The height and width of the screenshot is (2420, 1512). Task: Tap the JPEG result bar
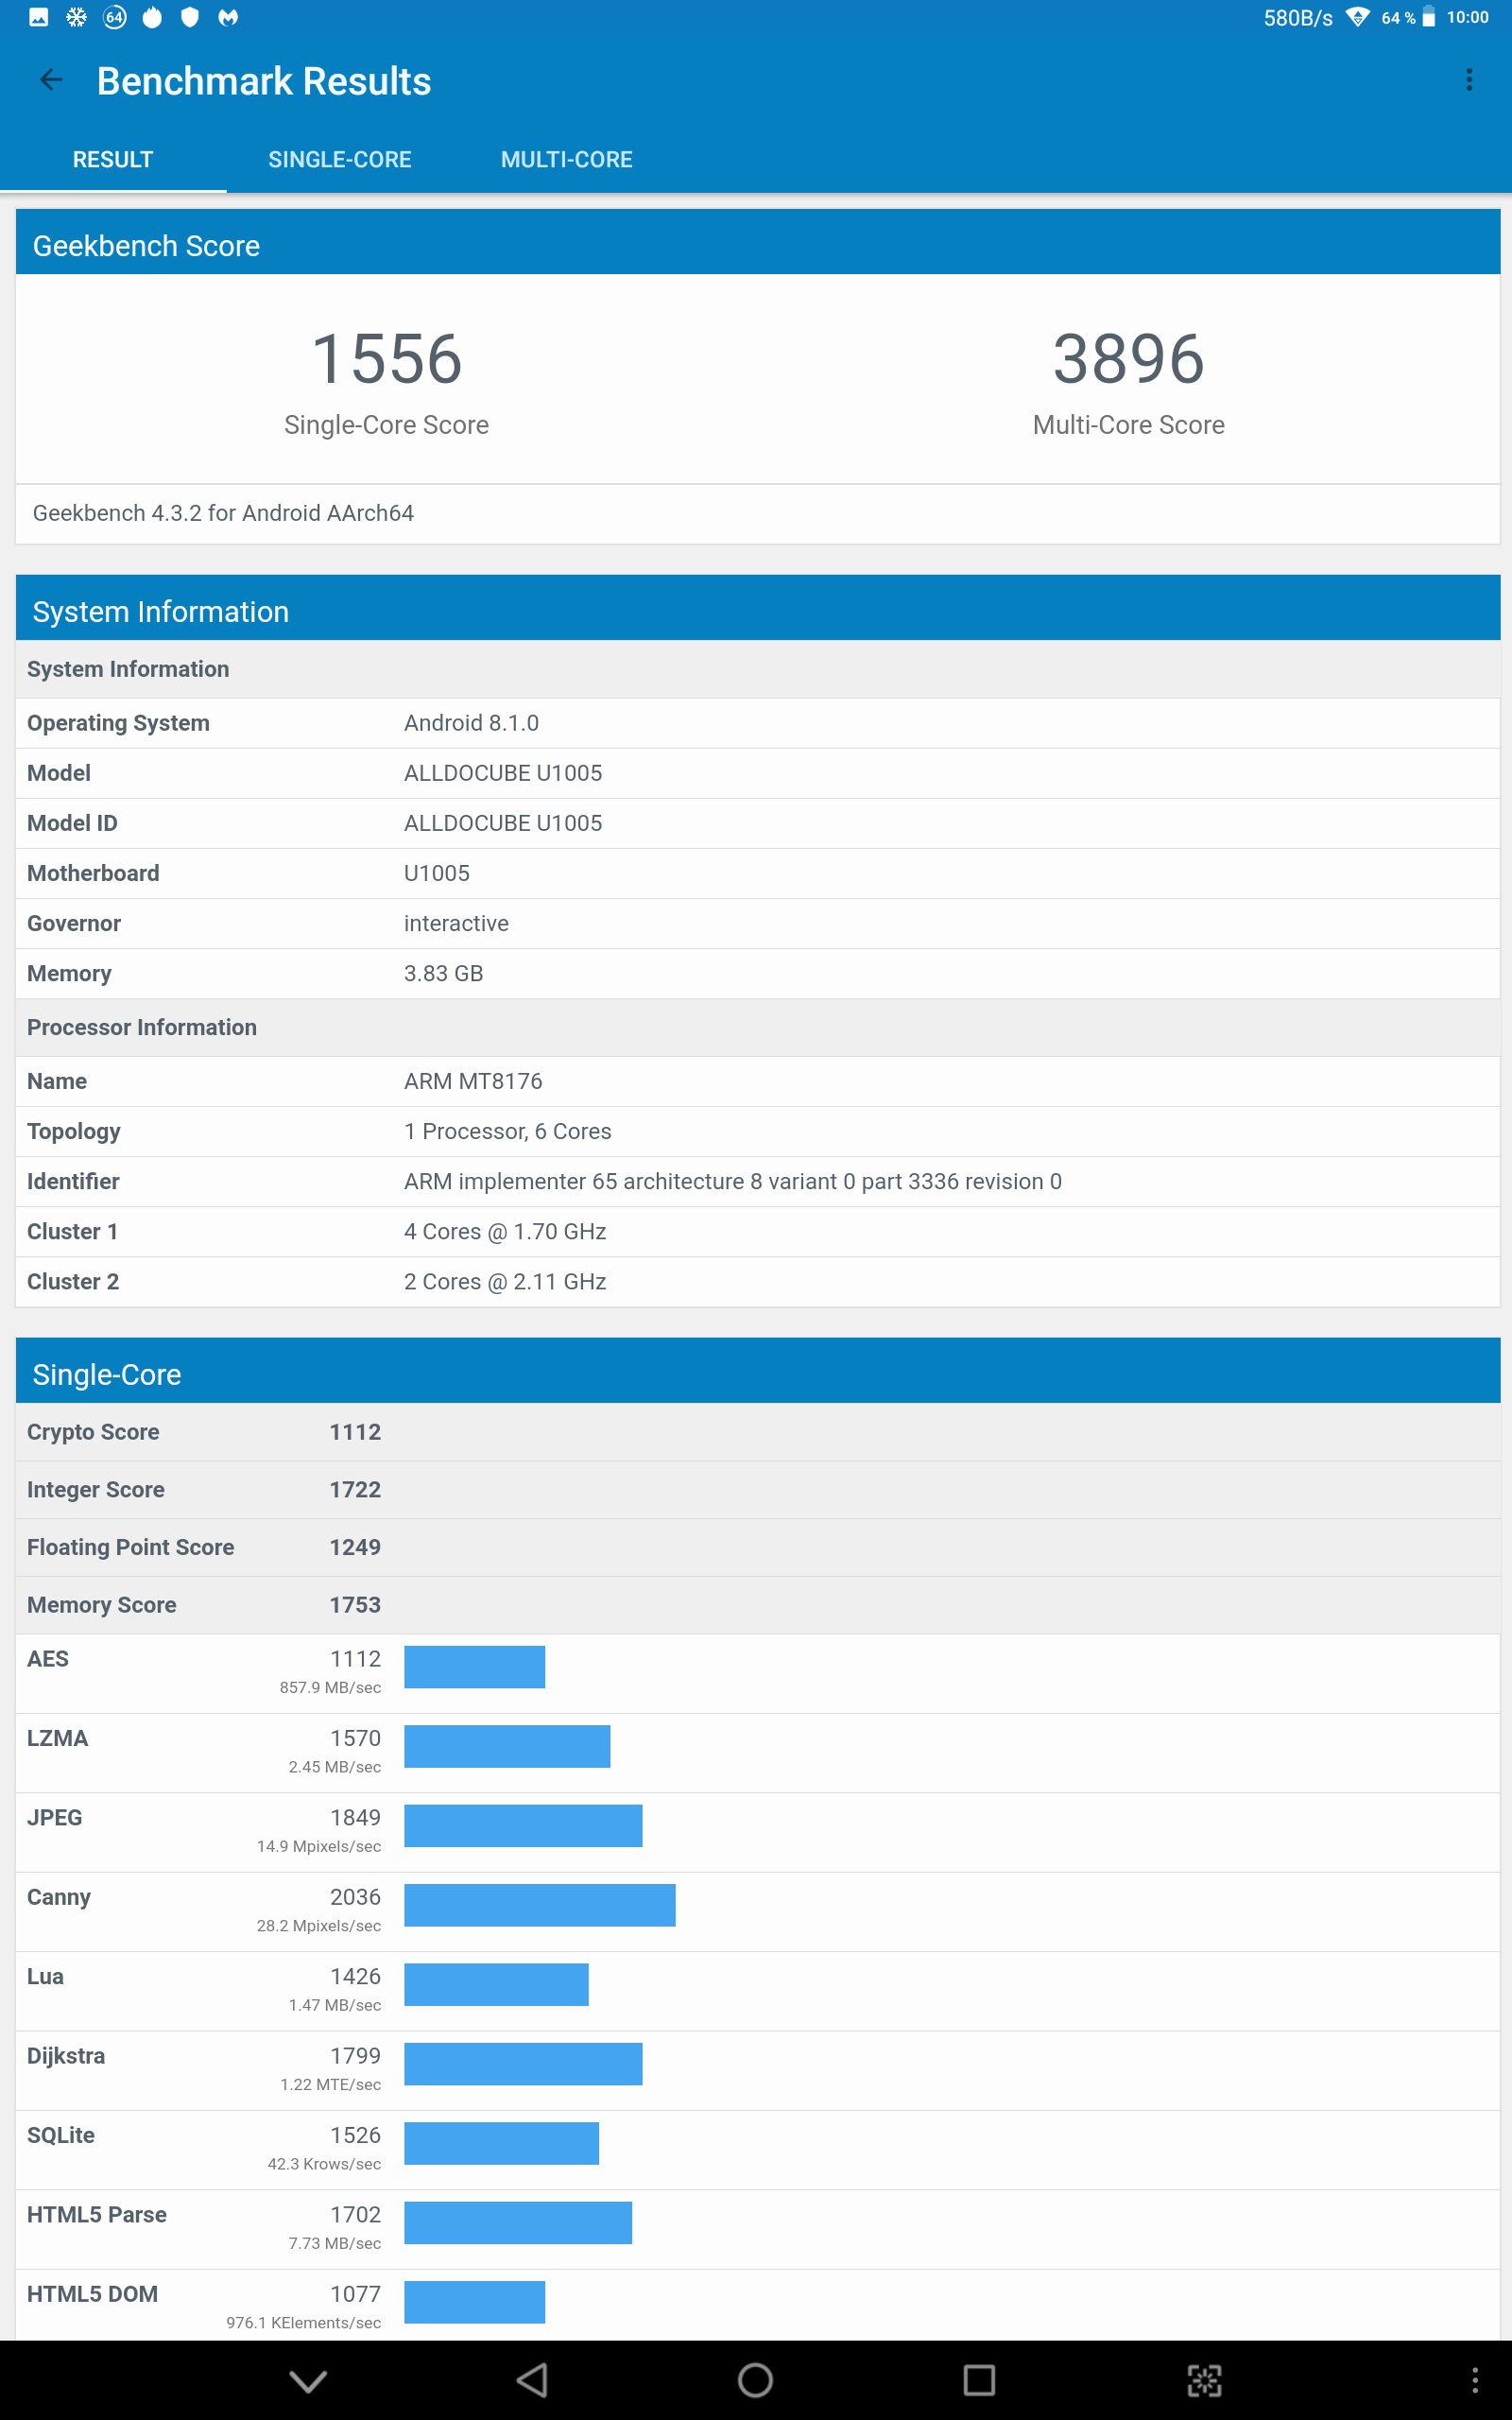[523, 1826]
